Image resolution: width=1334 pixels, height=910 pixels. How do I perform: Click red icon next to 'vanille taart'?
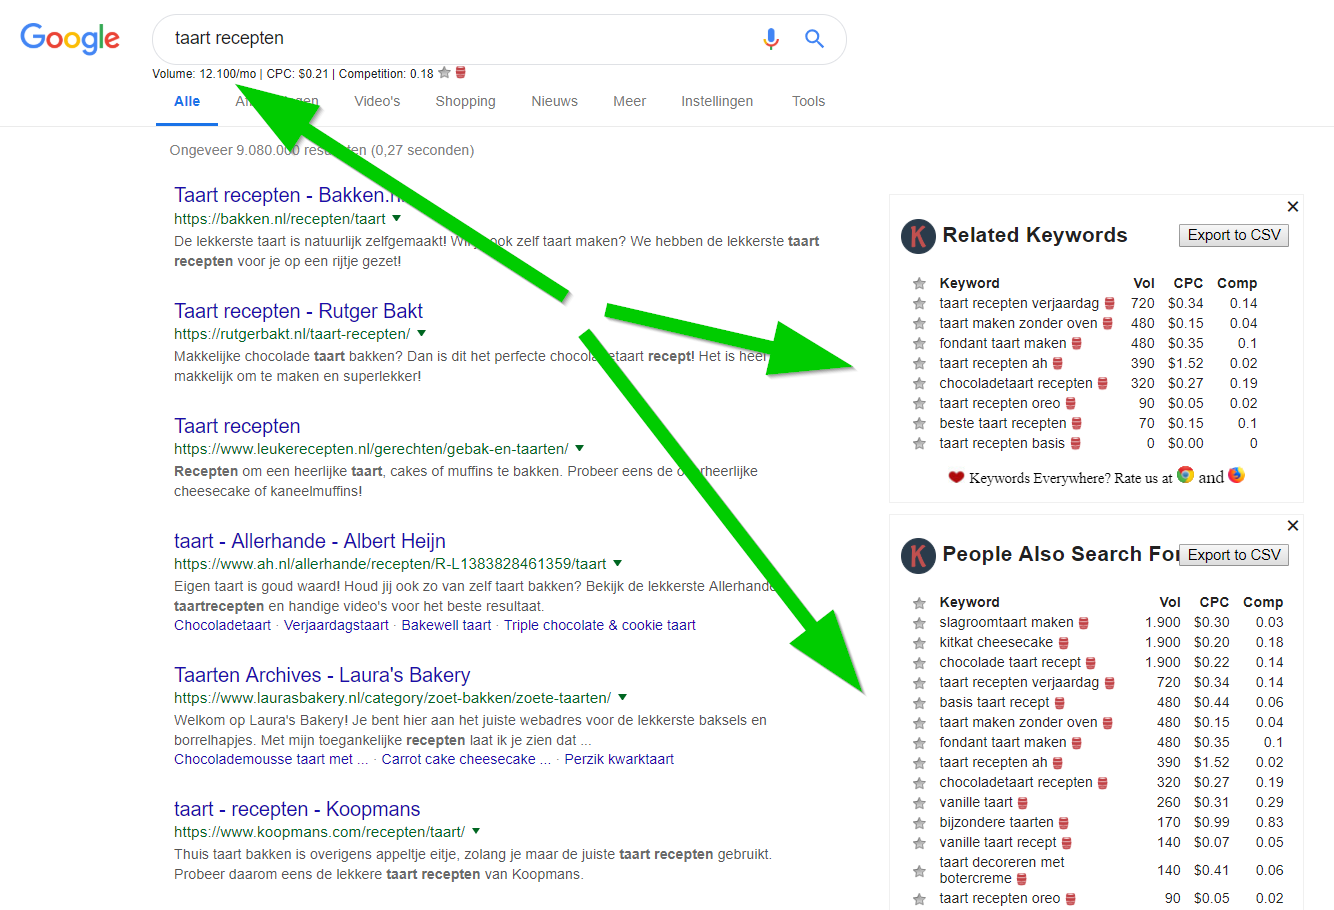[x=1023, y=802]
